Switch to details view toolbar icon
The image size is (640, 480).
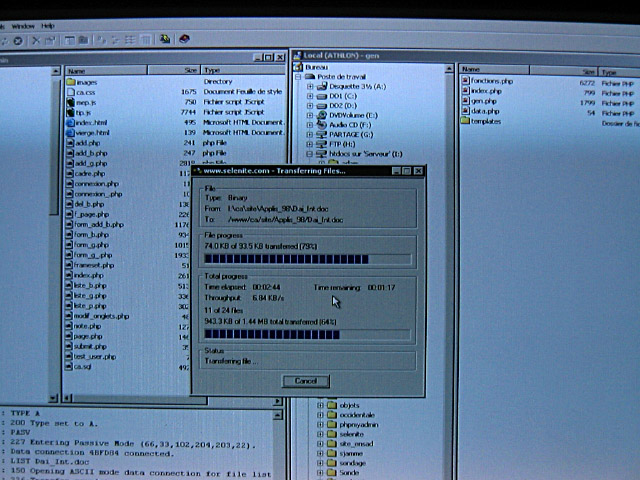point(145,40)
